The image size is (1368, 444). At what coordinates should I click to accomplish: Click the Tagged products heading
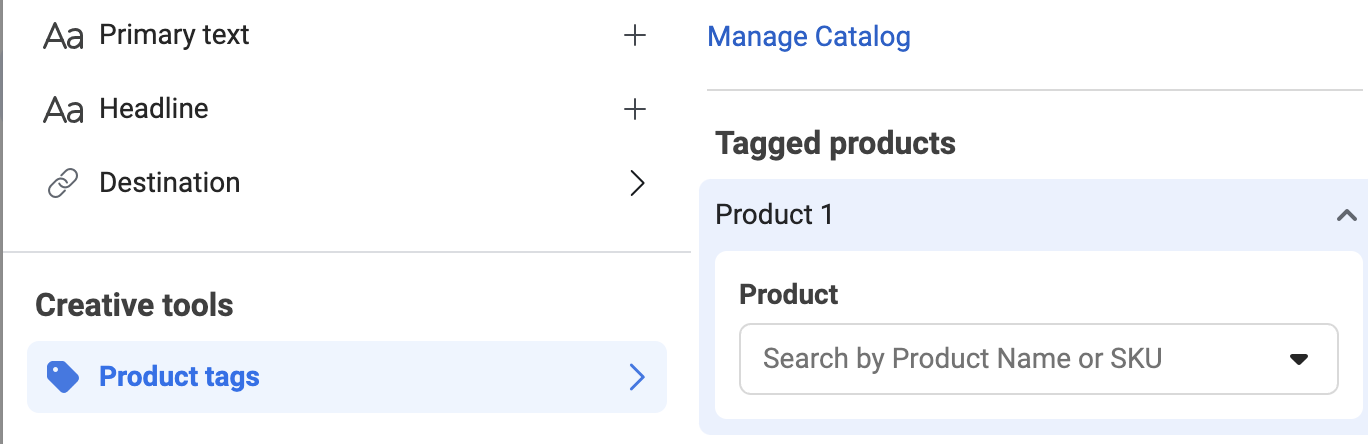(x=835, y=144)
